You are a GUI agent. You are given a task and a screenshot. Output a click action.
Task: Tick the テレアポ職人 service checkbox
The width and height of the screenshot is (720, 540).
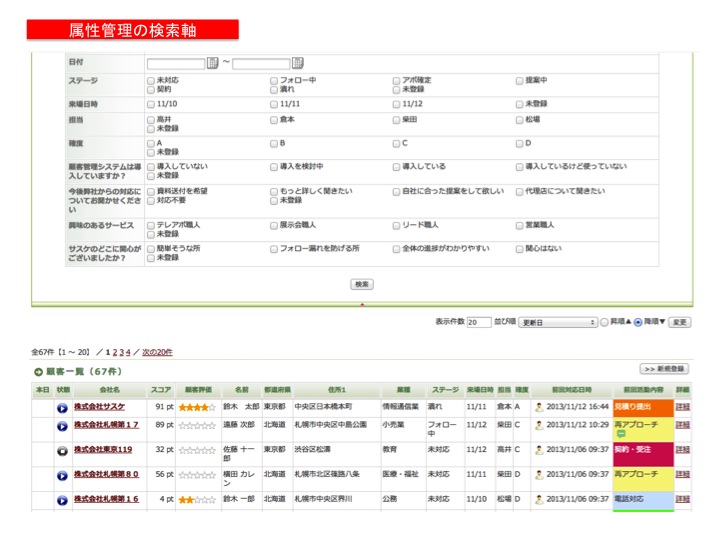coord(151,225)
